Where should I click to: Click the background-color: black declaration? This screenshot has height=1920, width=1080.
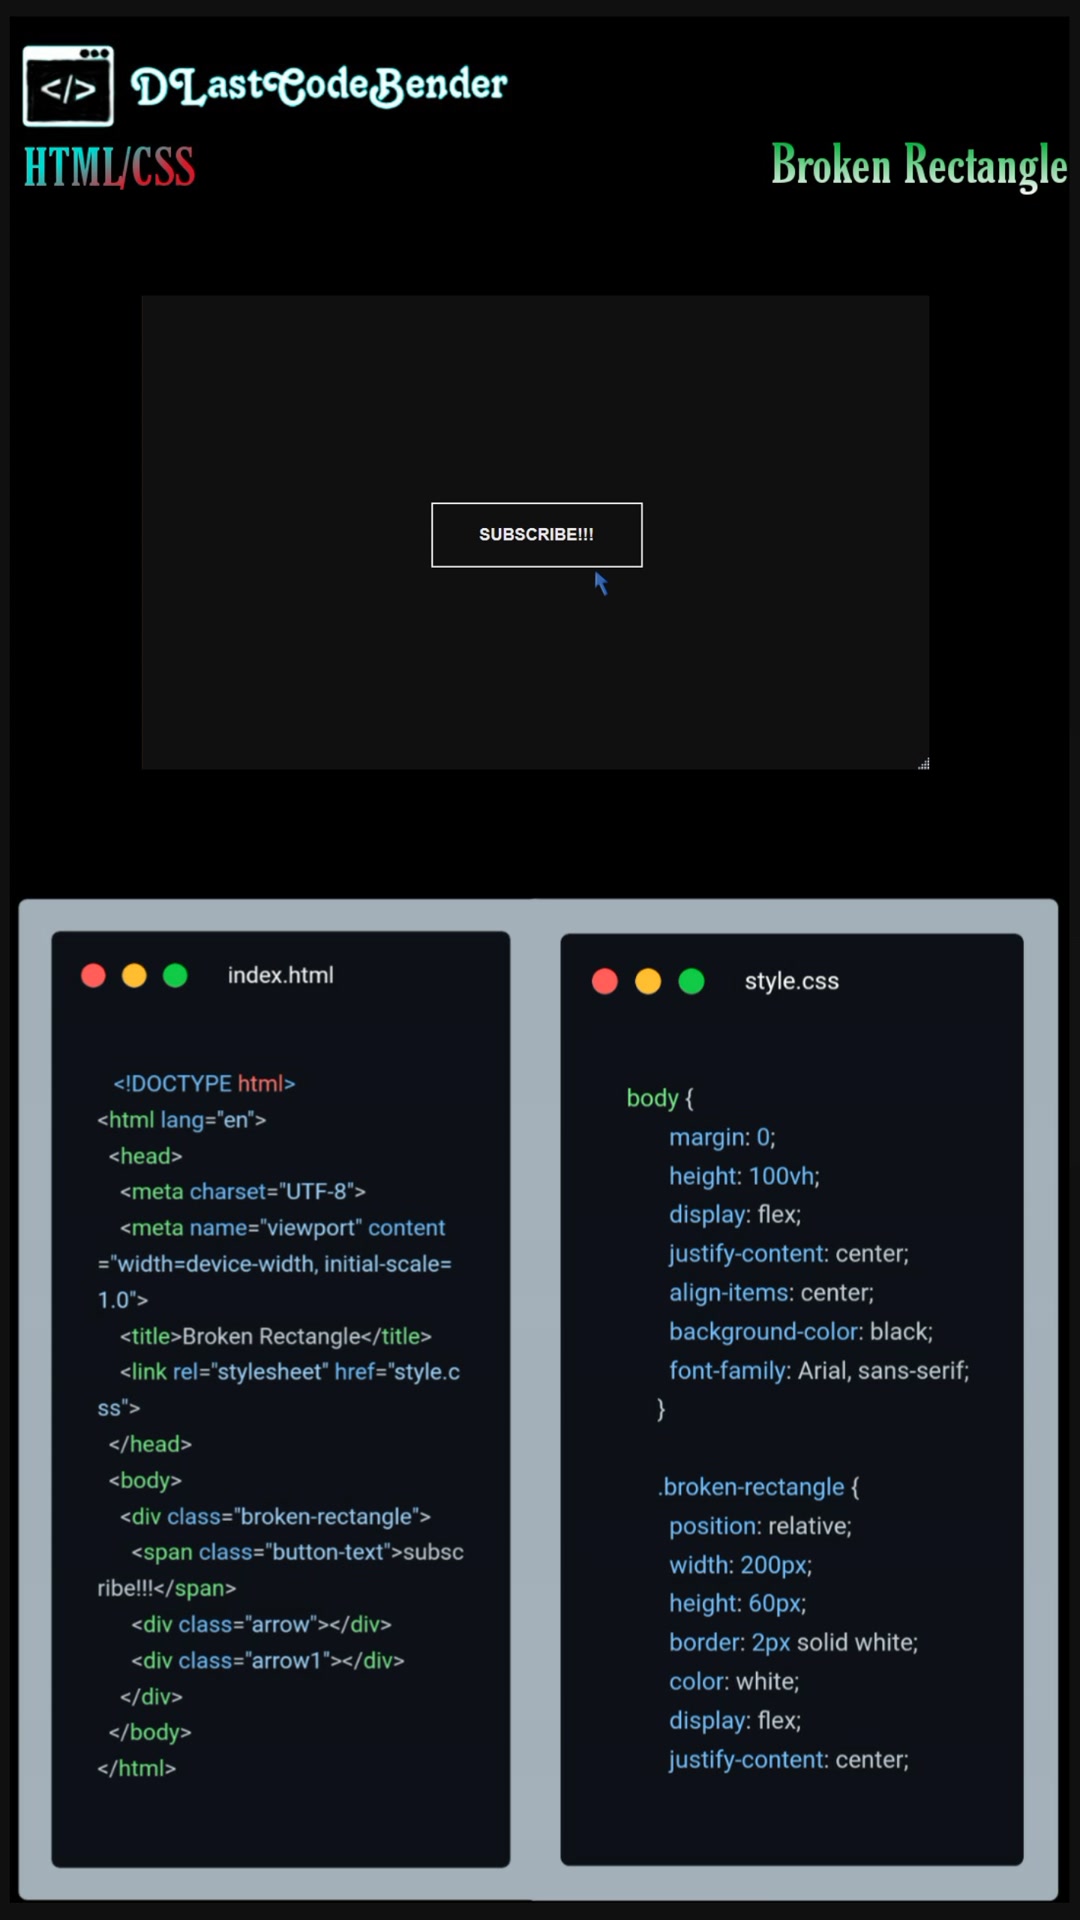[801, 1332]
